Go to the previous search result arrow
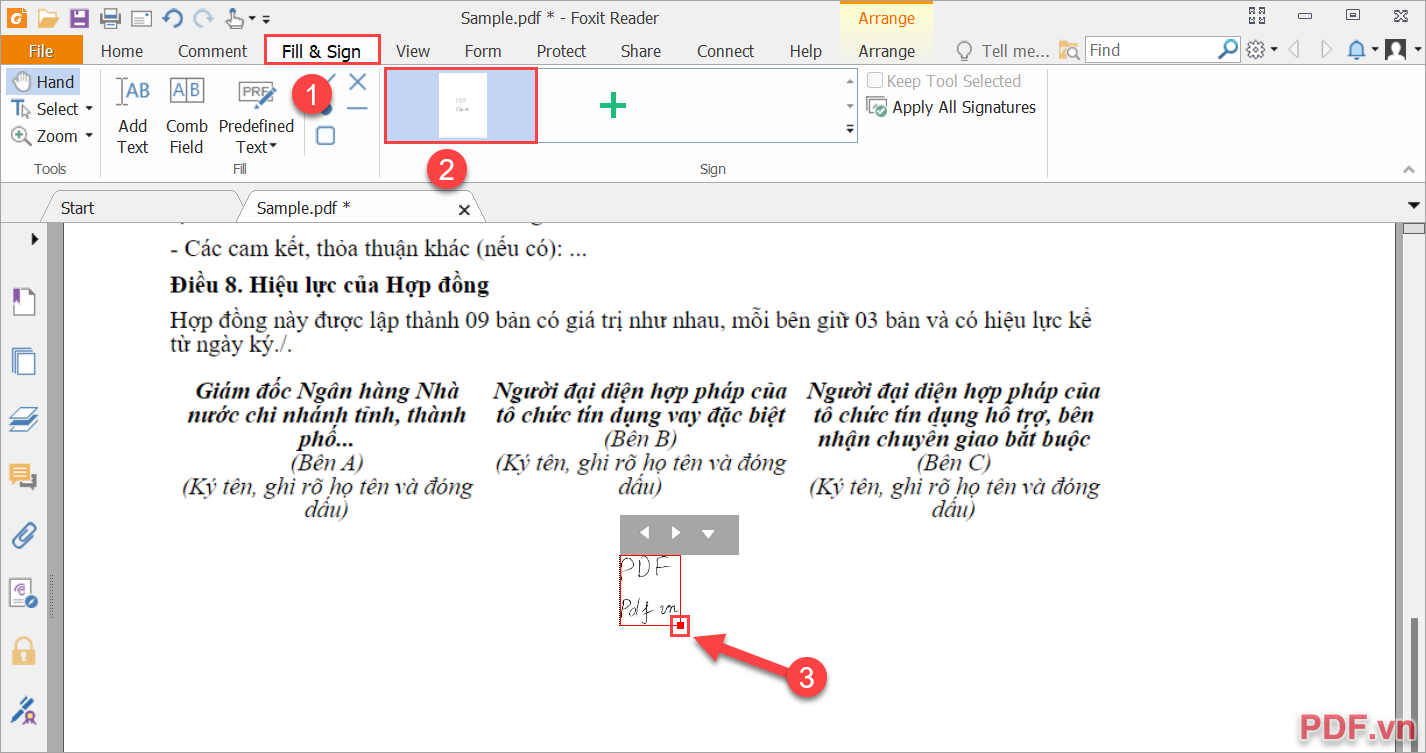This screenshot has width=1426, height=753. coord(1294,50)
